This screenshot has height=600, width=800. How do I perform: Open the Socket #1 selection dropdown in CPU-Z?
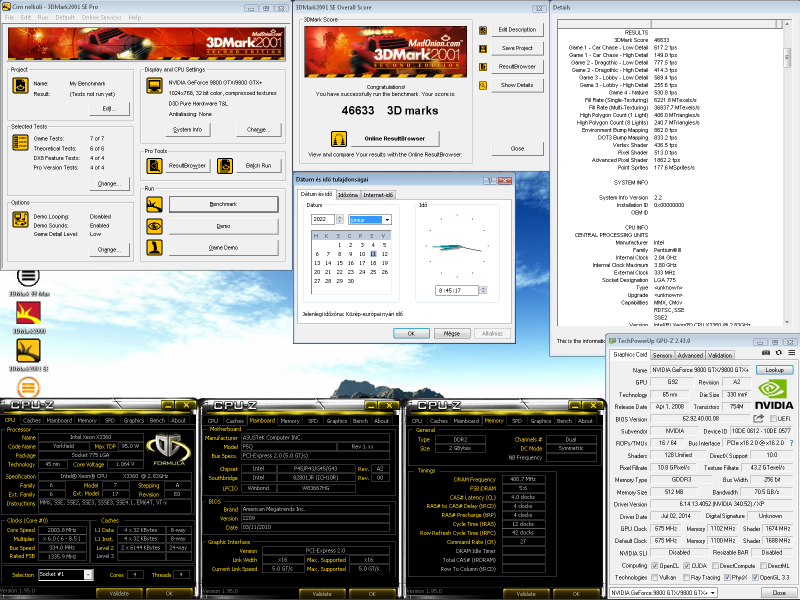tap(88, 575)
